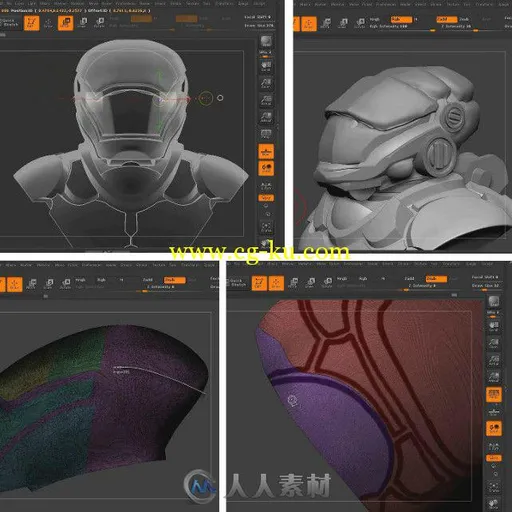Image resolution: width=512 pixels, height=512 pixels.
Task: Select Scale mode in bottom-left ZBrush window
Action: pos(49,284)
